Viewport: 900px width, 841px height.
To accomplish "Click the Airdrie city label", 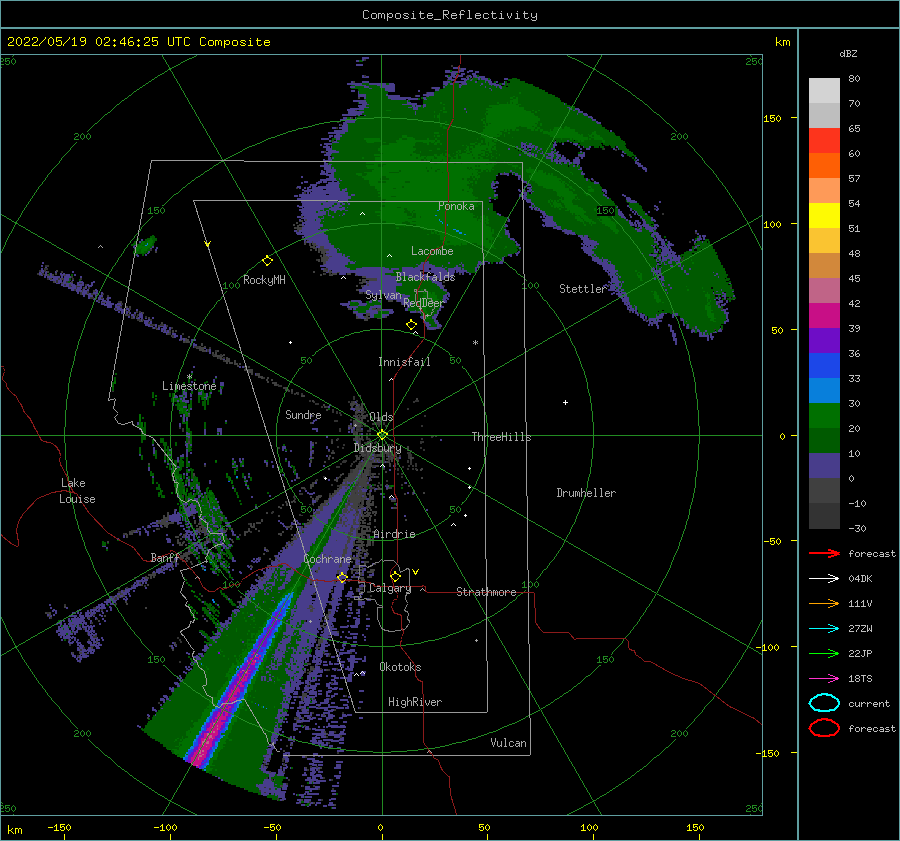I will [394, 534].
